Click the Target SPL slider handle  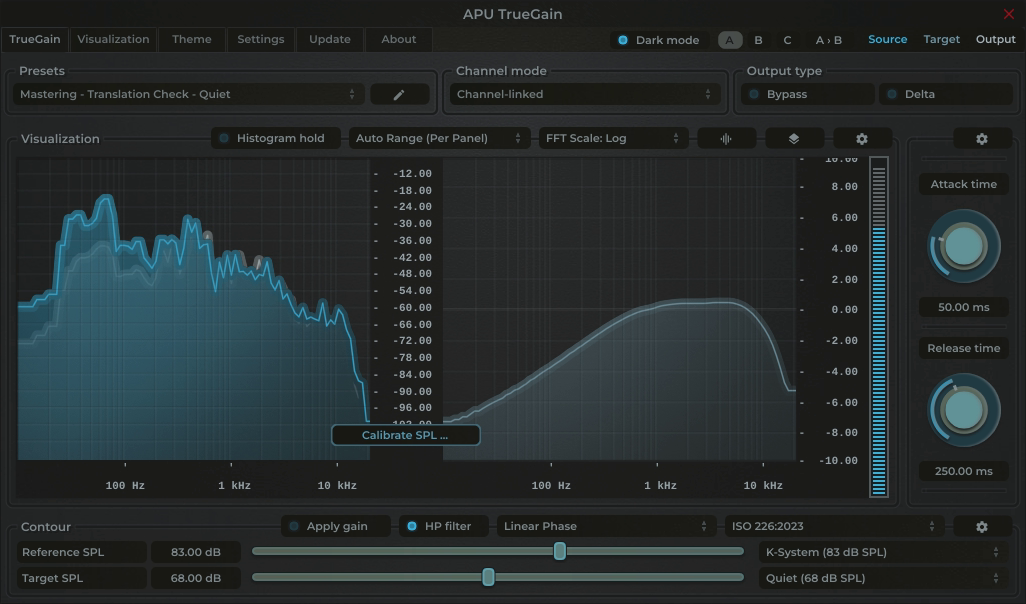coord(488,577)
